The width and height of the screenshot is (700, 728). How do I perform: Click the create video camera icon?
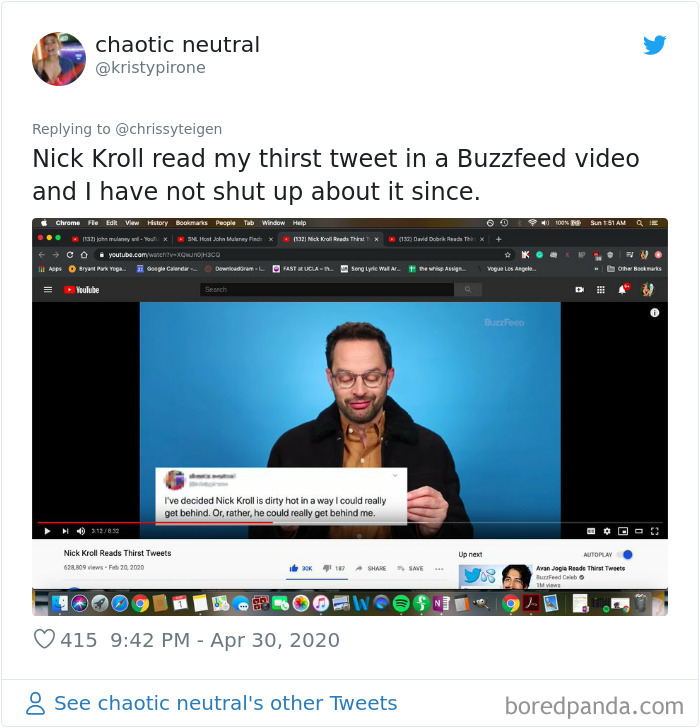[x=580, y=290]
